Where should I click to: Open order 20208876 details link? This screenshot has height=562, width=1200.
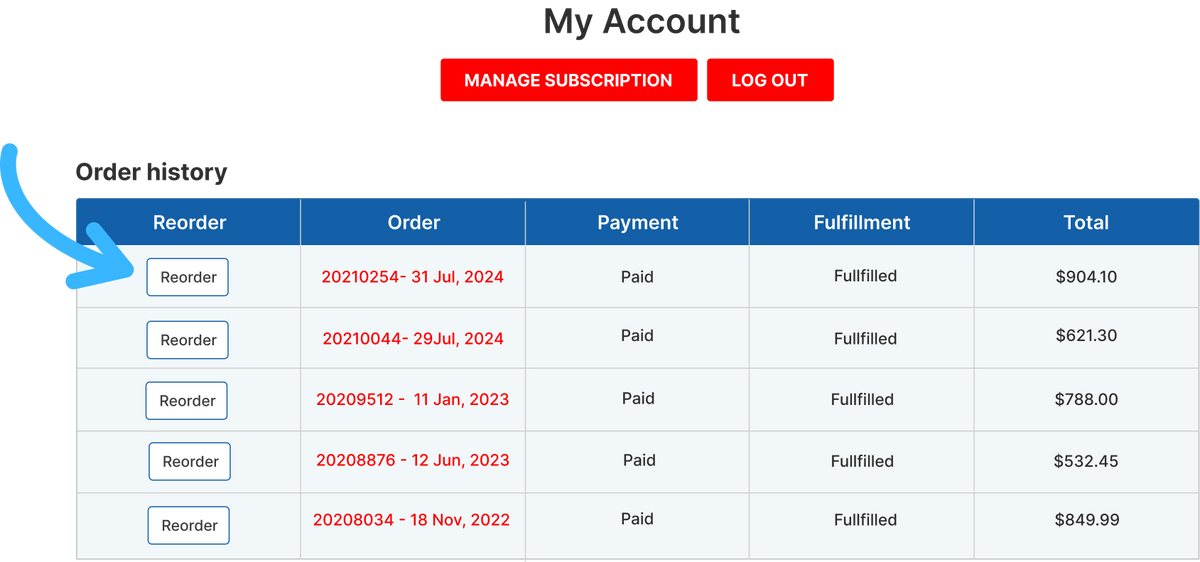[413, 460]
